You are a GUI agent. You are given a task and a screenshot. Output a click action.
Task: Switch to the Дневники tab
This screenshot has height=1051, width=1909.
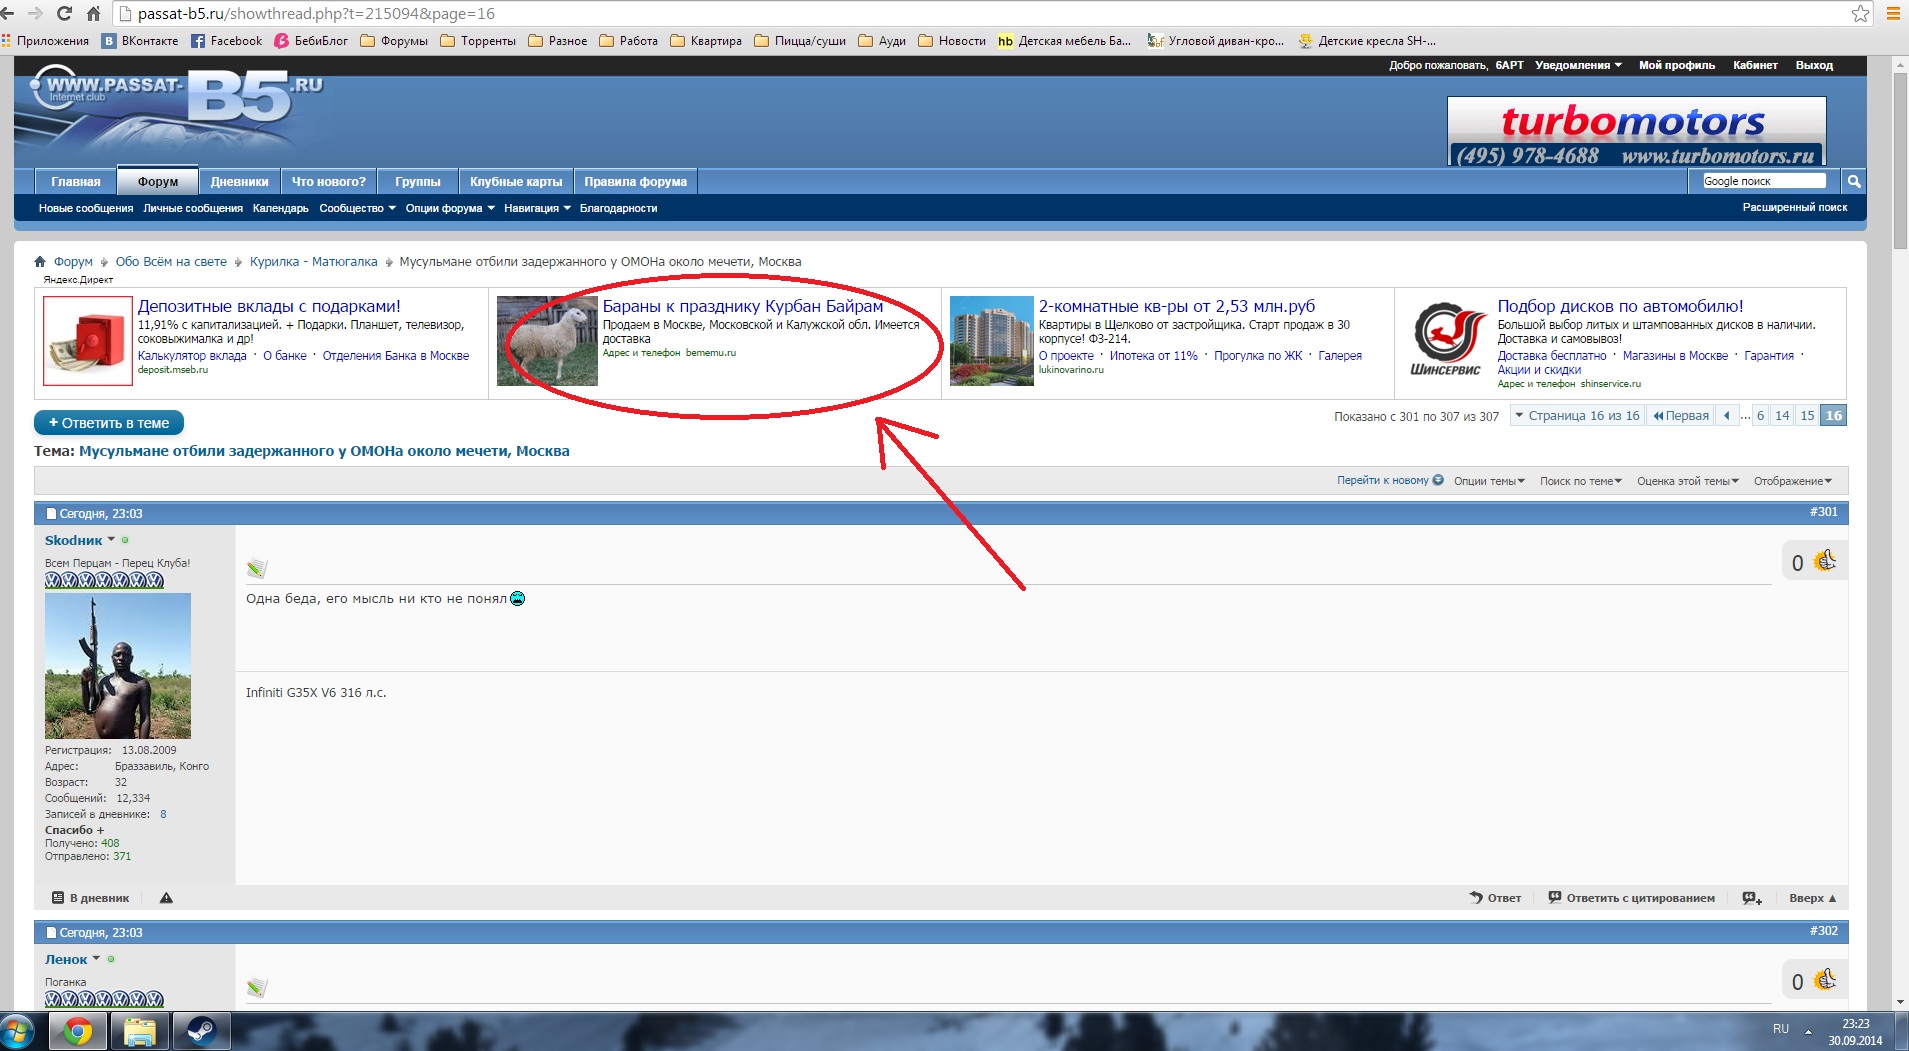[240, 181]
